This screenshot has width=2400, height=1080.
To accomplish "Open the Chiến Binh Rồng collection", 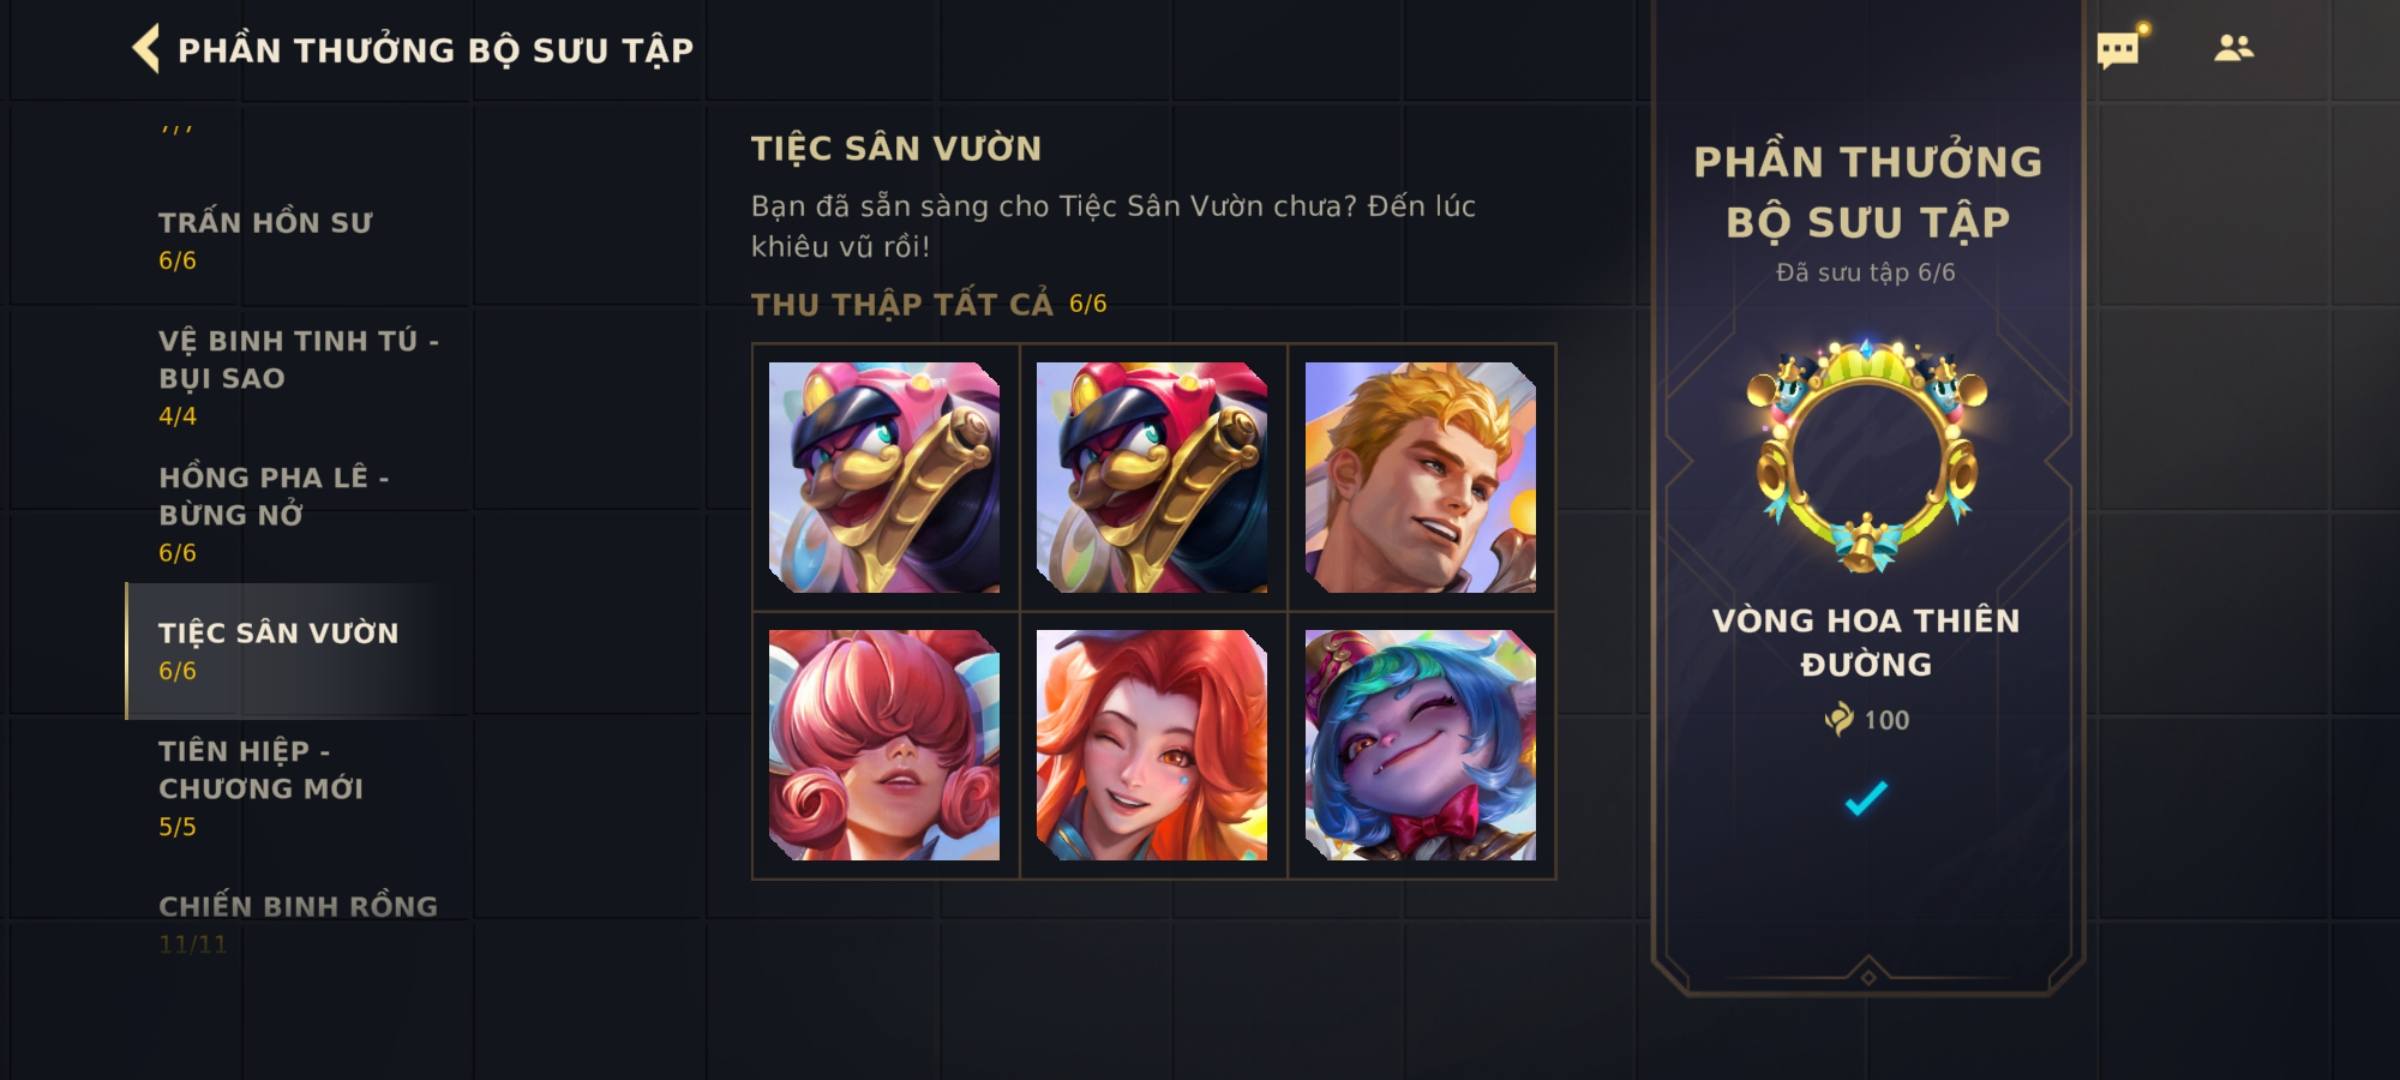I will [298, 924].
